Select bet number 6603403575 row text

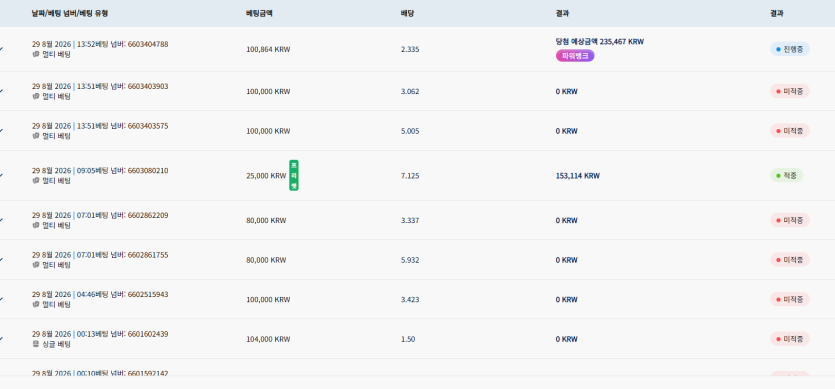point(100,126)
